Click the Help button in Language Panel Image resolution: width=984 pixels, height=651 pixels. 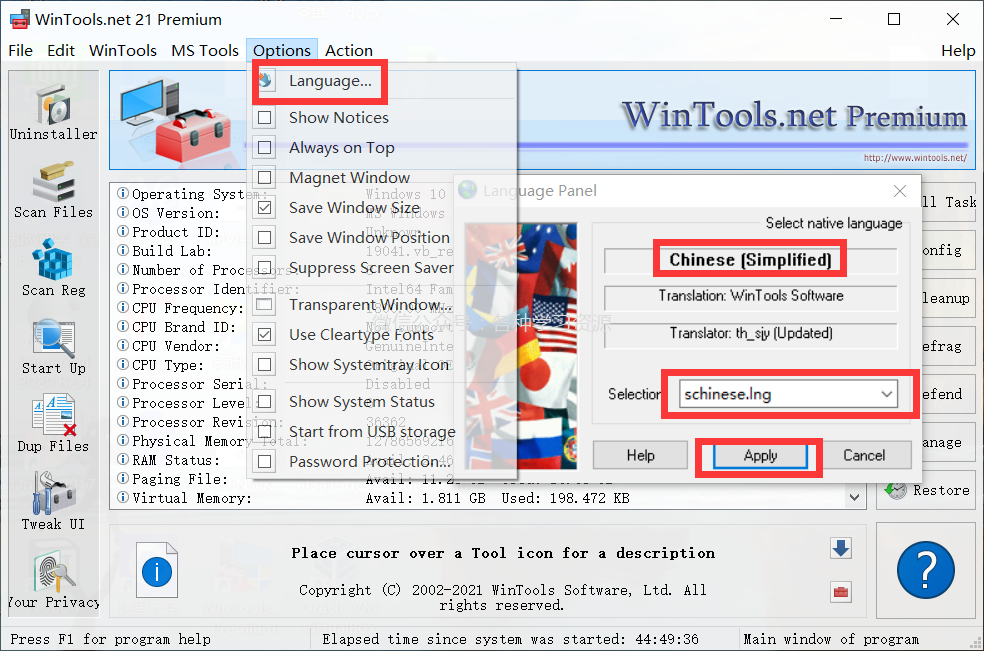640,455
